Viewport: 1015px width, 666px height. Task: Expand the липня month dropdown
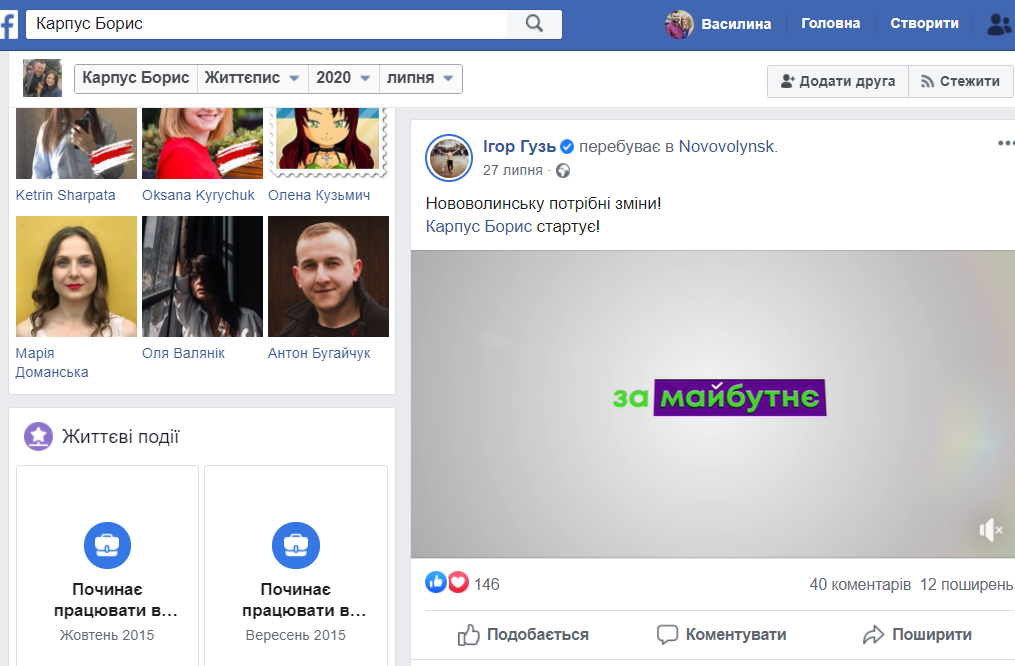click(x=420, y=78)
